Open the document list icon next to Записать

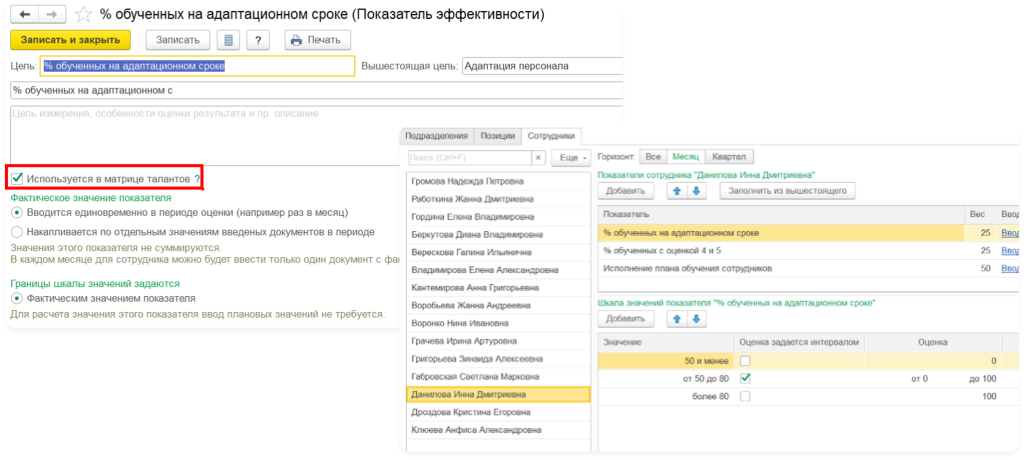coord(229,40)
